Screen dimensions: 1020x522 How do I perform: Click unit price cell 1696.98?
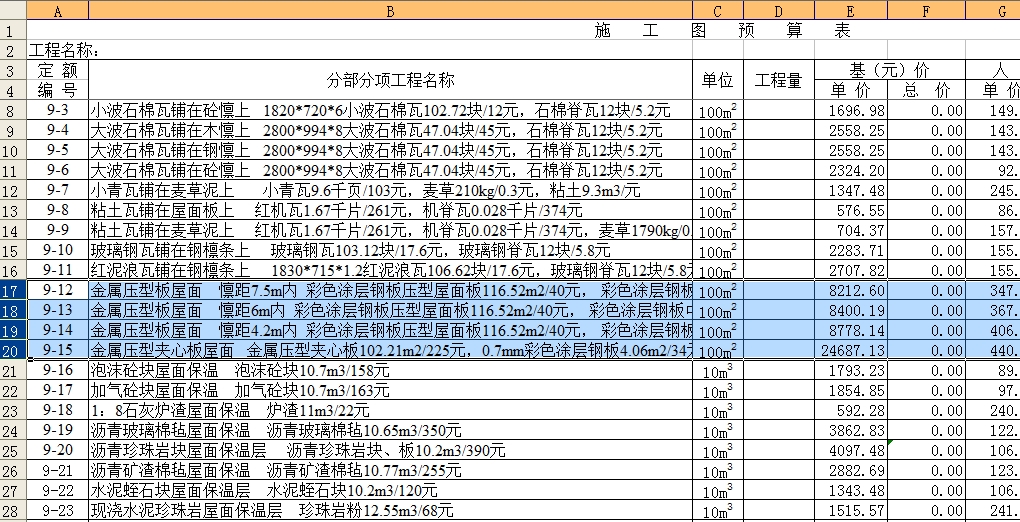pyautogui.click(x=851, y=110)
